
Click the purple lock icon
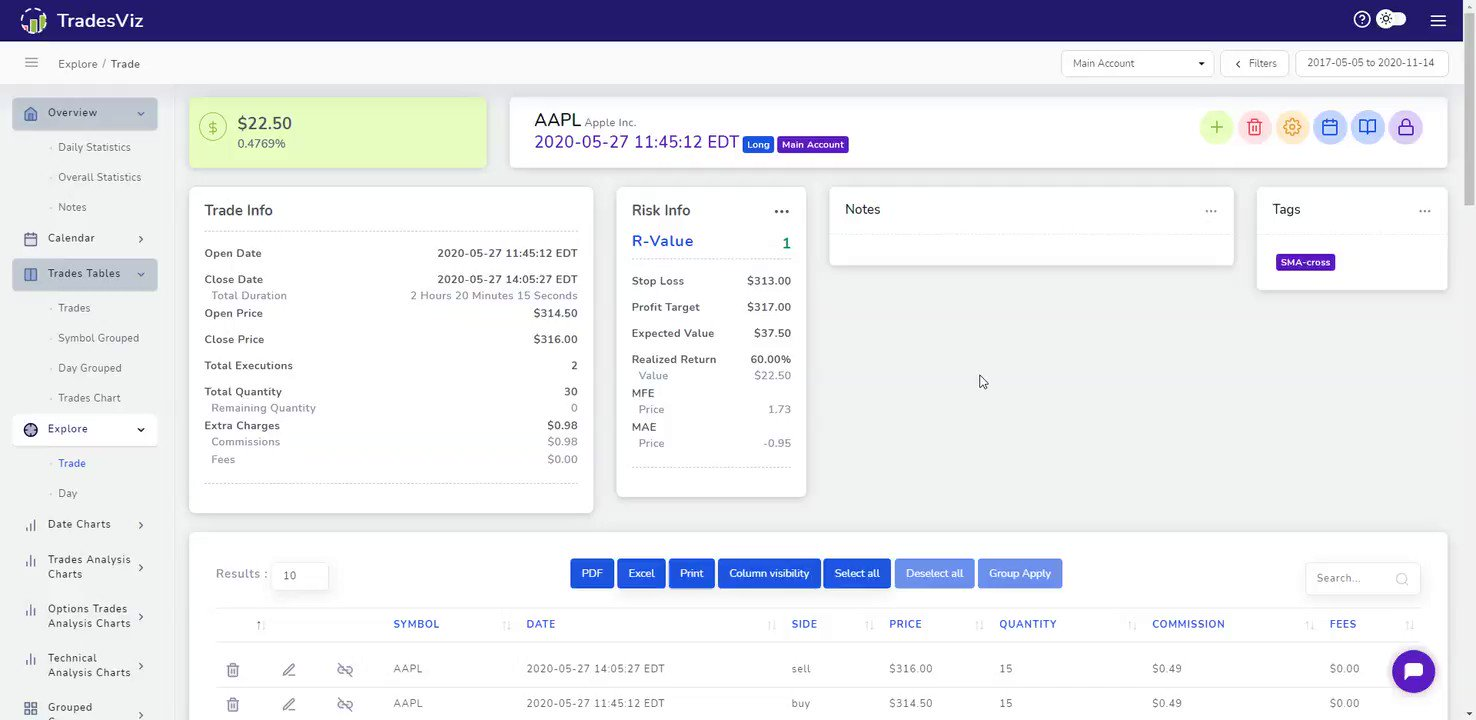[1406, 127]
